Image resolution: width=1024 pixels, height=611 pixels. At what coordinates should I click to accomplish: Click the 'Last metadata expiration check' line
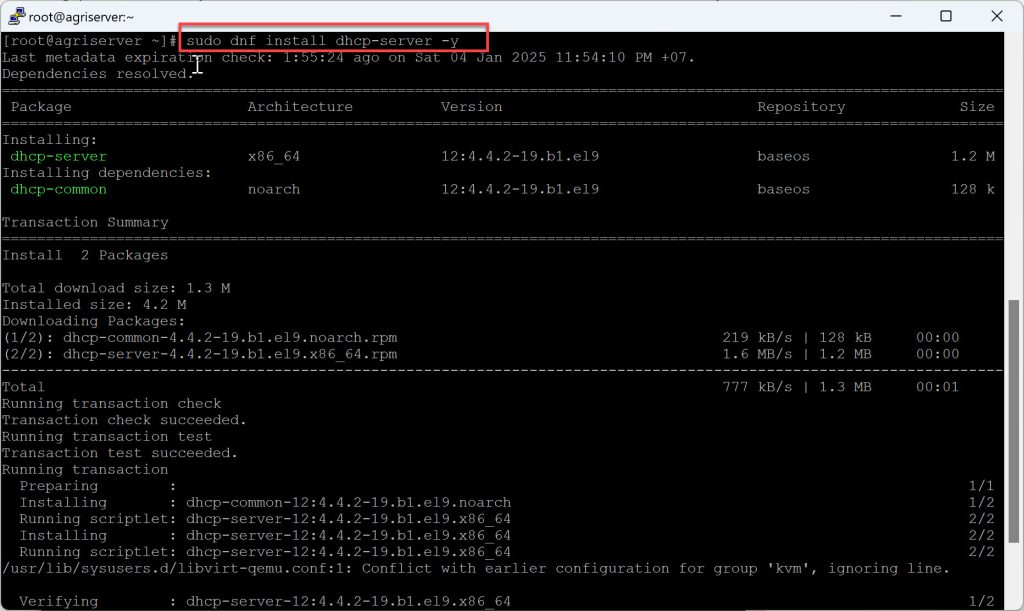tap(348, 57)
